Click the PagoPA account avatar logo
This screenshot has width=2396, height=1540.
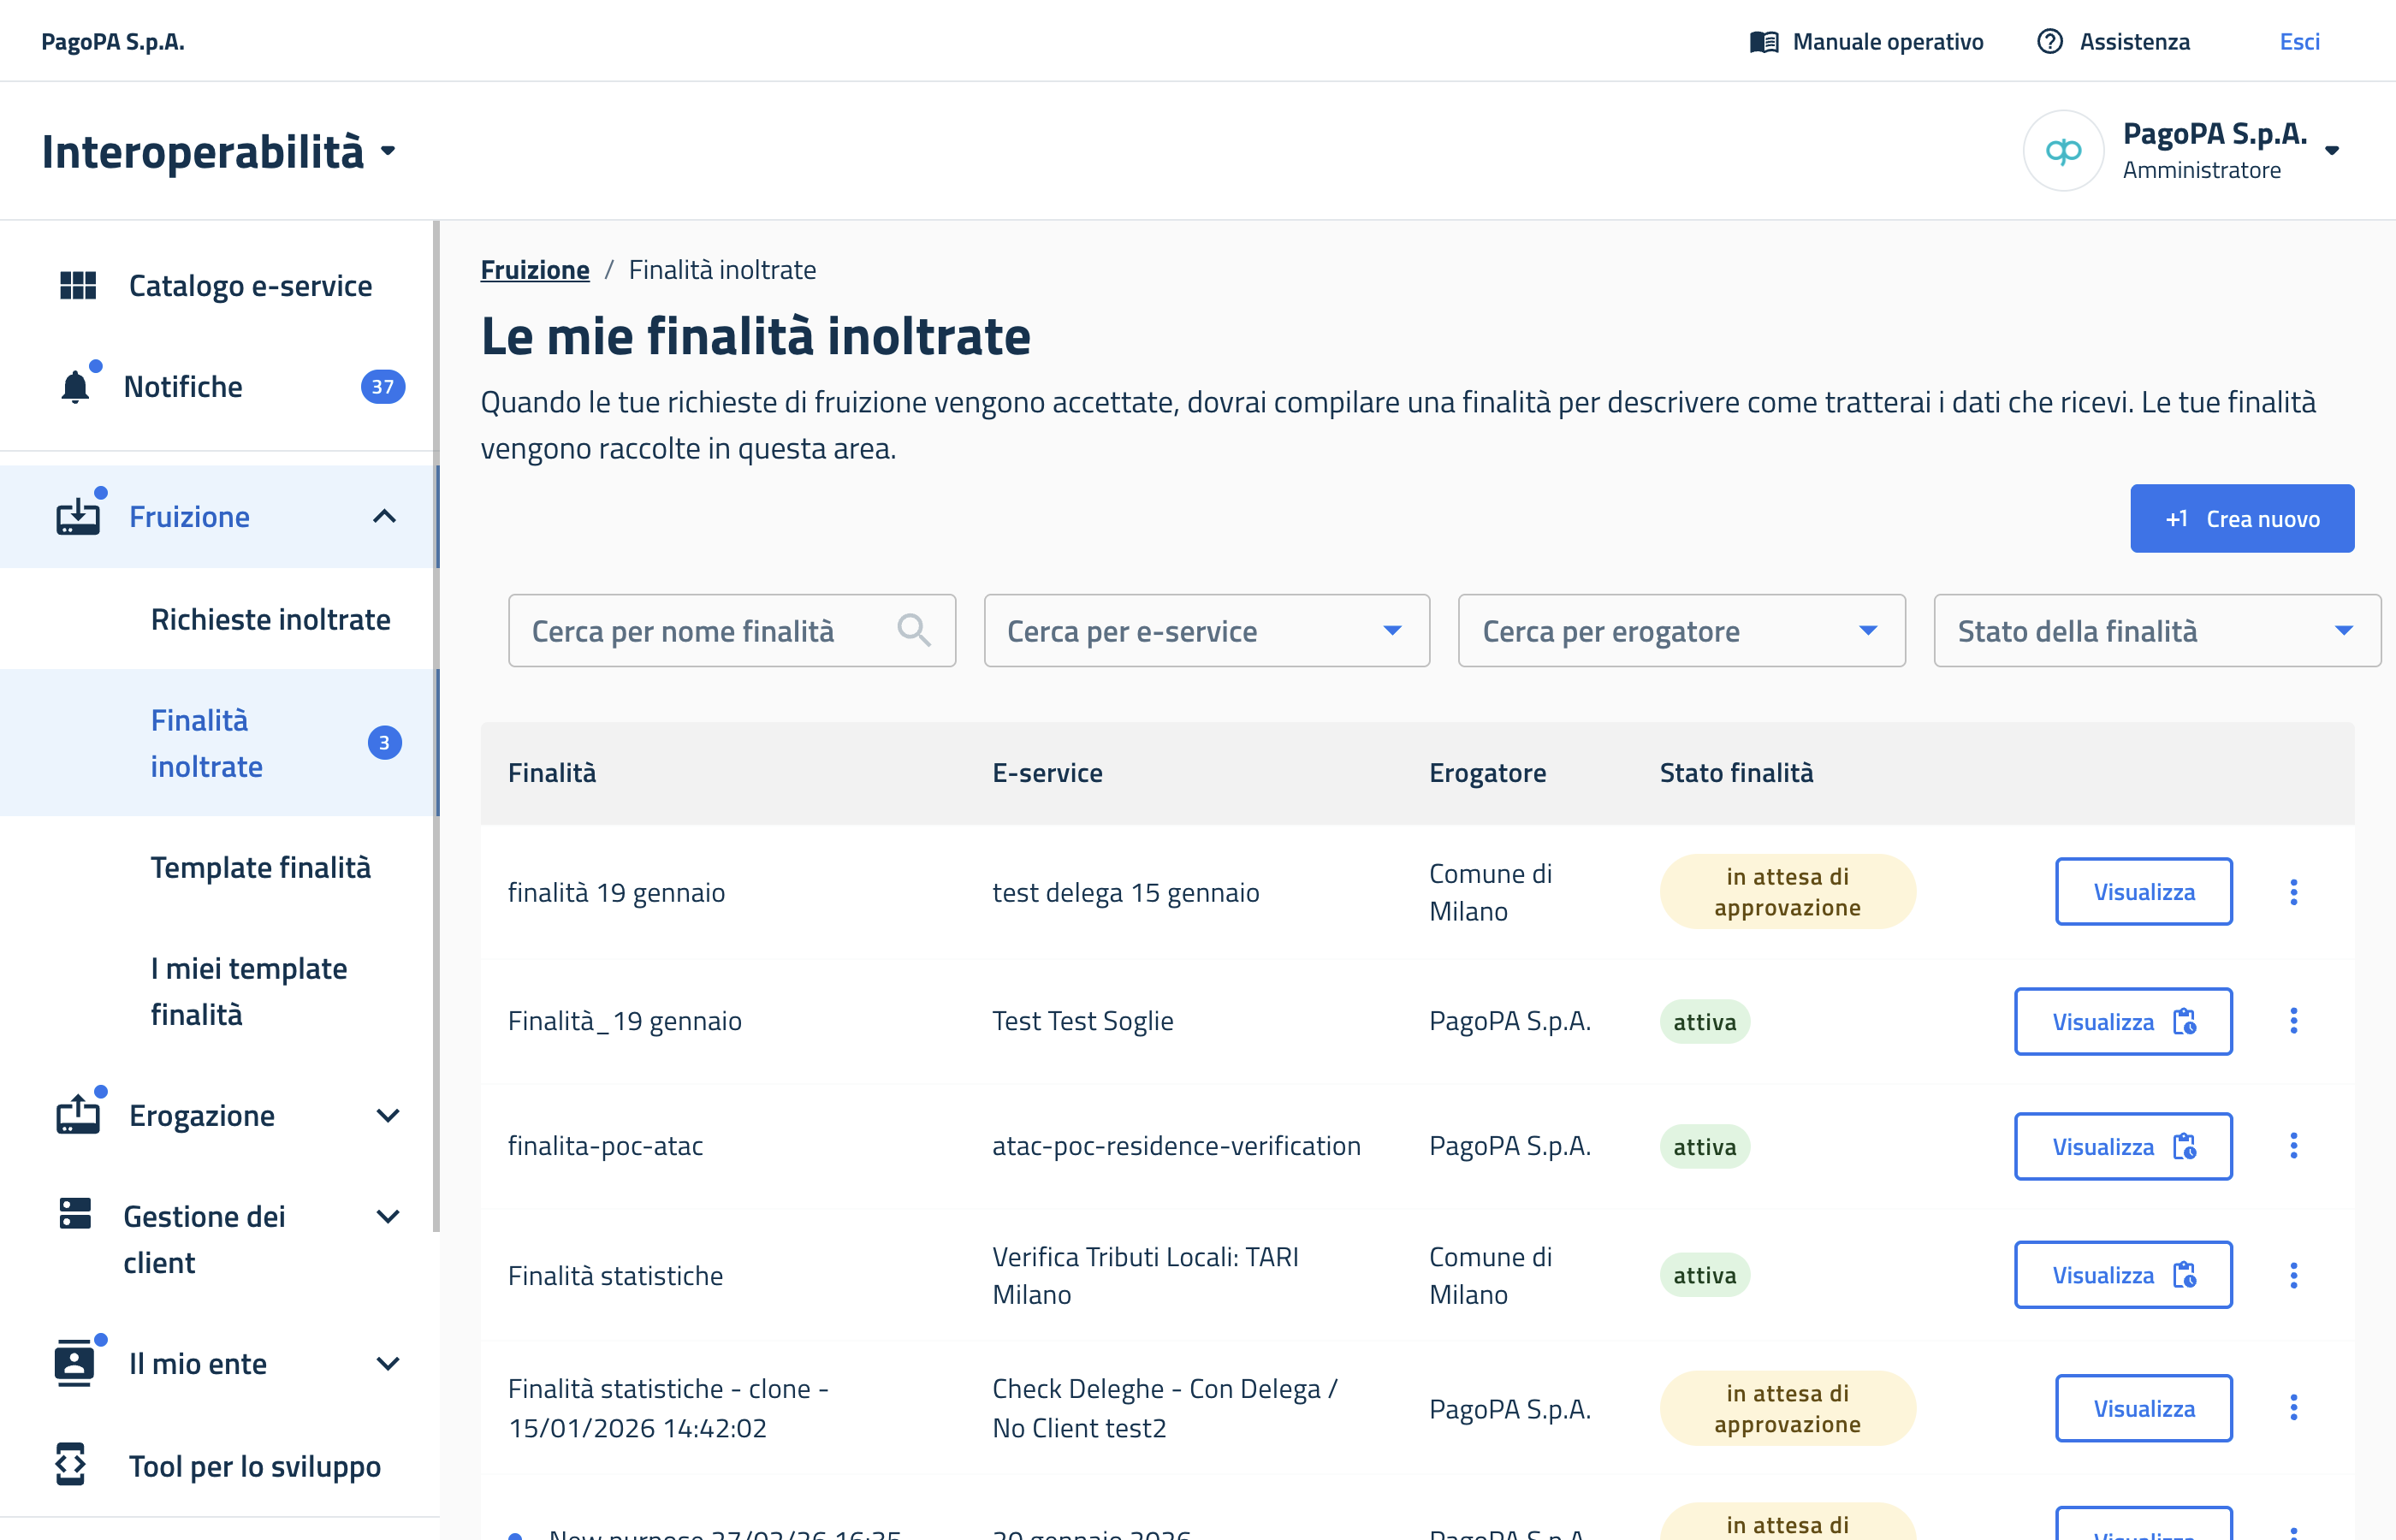2062,151
